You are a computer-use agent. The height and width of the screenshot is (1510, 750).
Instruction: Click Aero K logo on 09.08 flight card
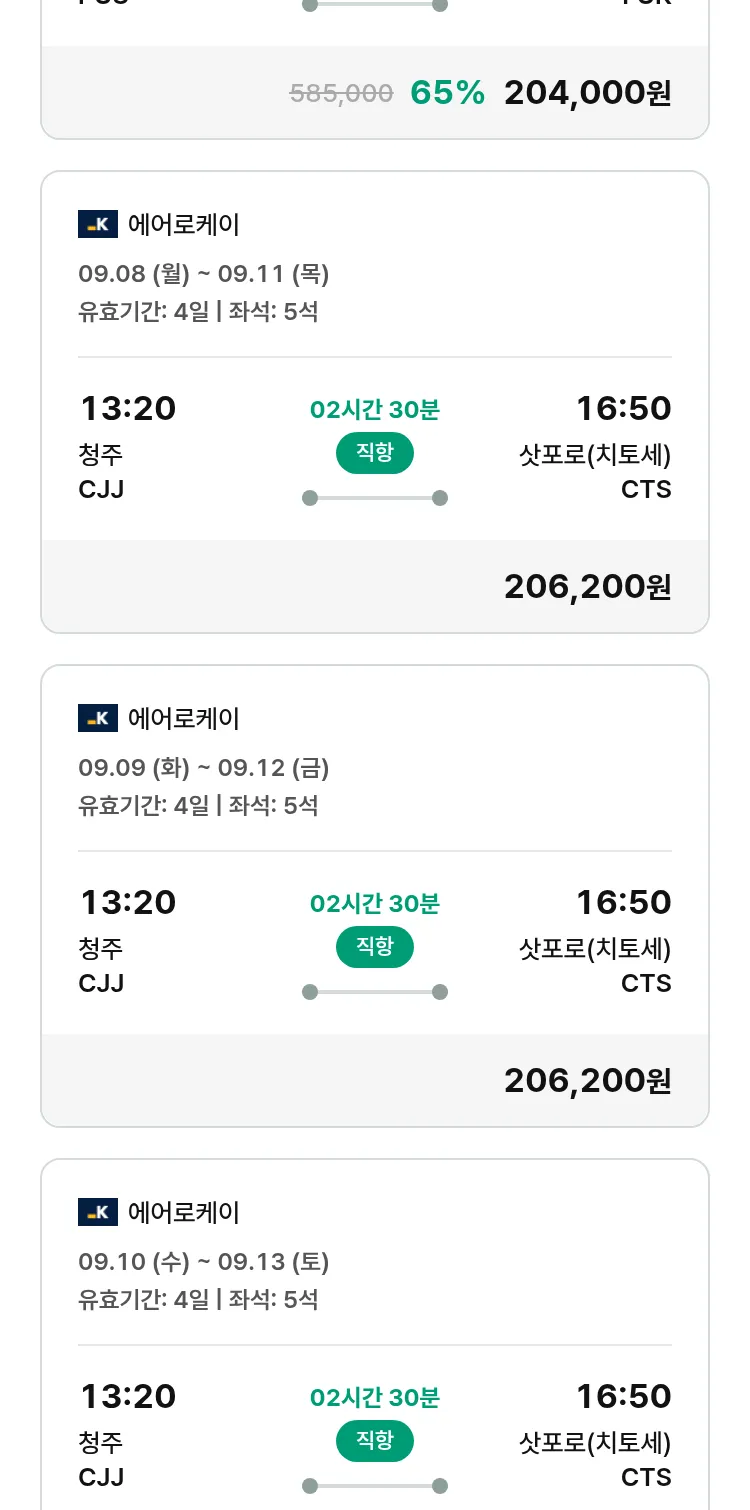point(98,224)
